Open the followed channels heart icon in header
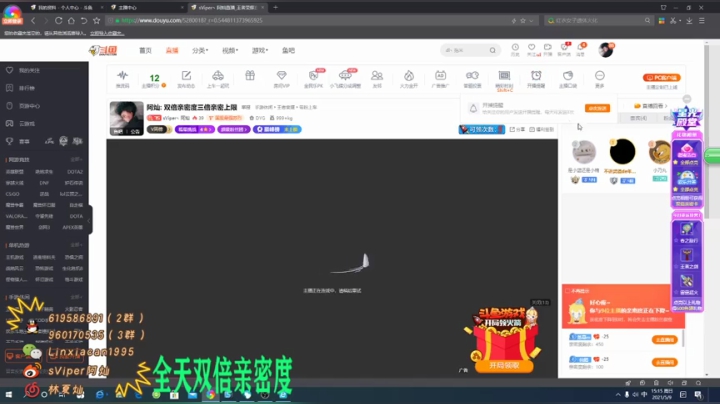 [531, 47]
